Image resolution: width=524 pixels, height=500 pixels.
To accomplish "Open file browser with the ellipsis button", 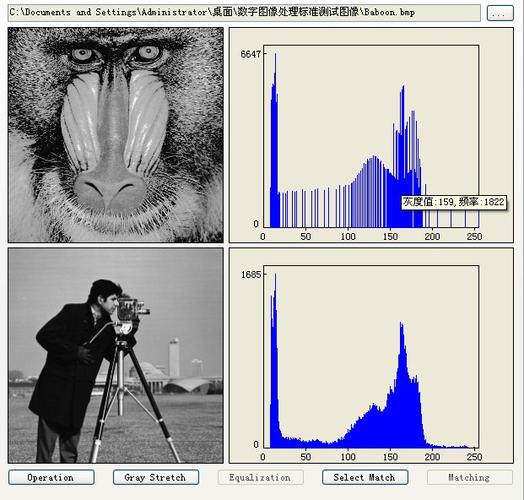I will (x=500, y=13).
